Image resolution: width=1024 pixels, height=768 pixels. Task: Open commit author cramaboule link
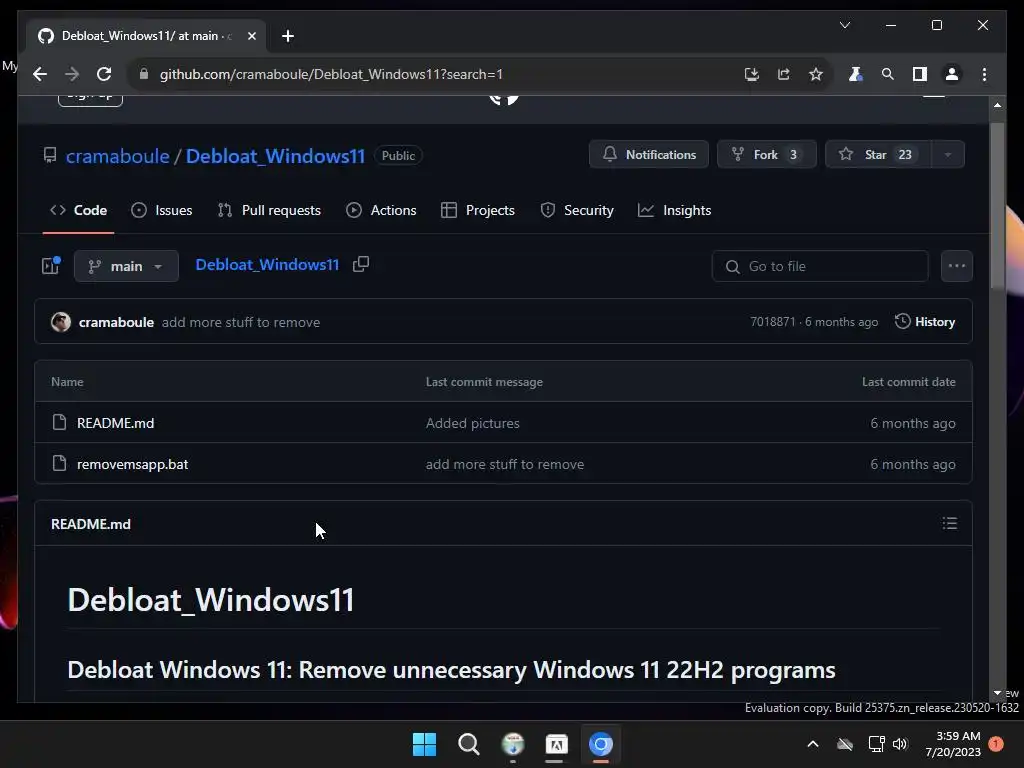(x=116, y=322)
